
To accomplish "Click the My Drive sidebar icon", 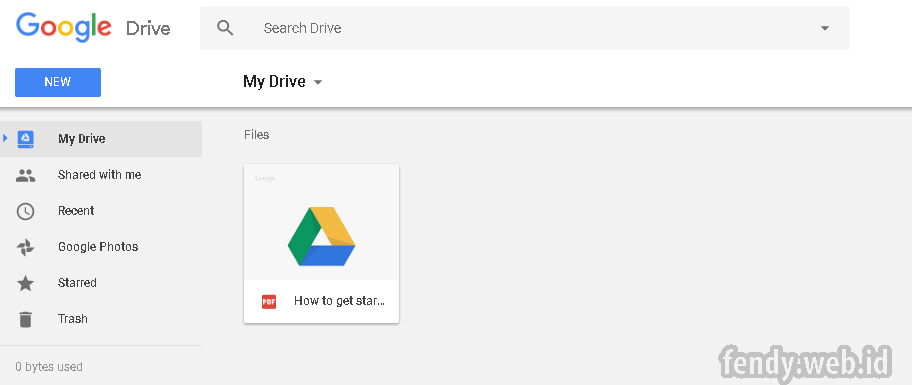I will point(26,139).
